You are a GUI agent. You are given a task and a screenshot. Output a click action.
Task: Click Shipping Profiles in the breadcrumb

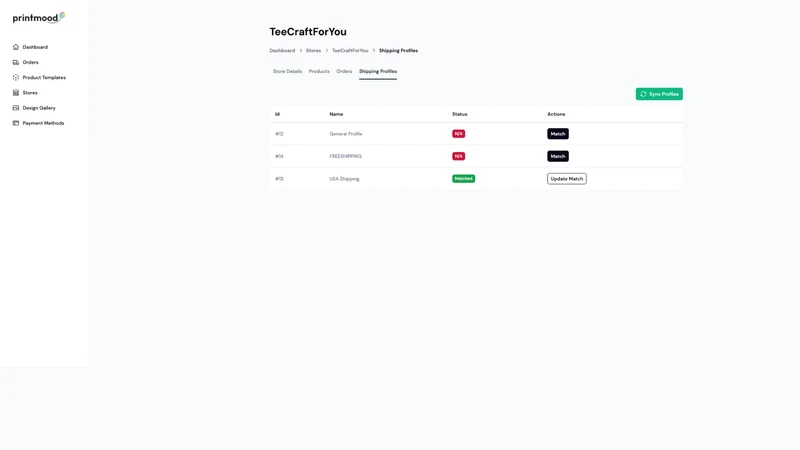point(398,51)
